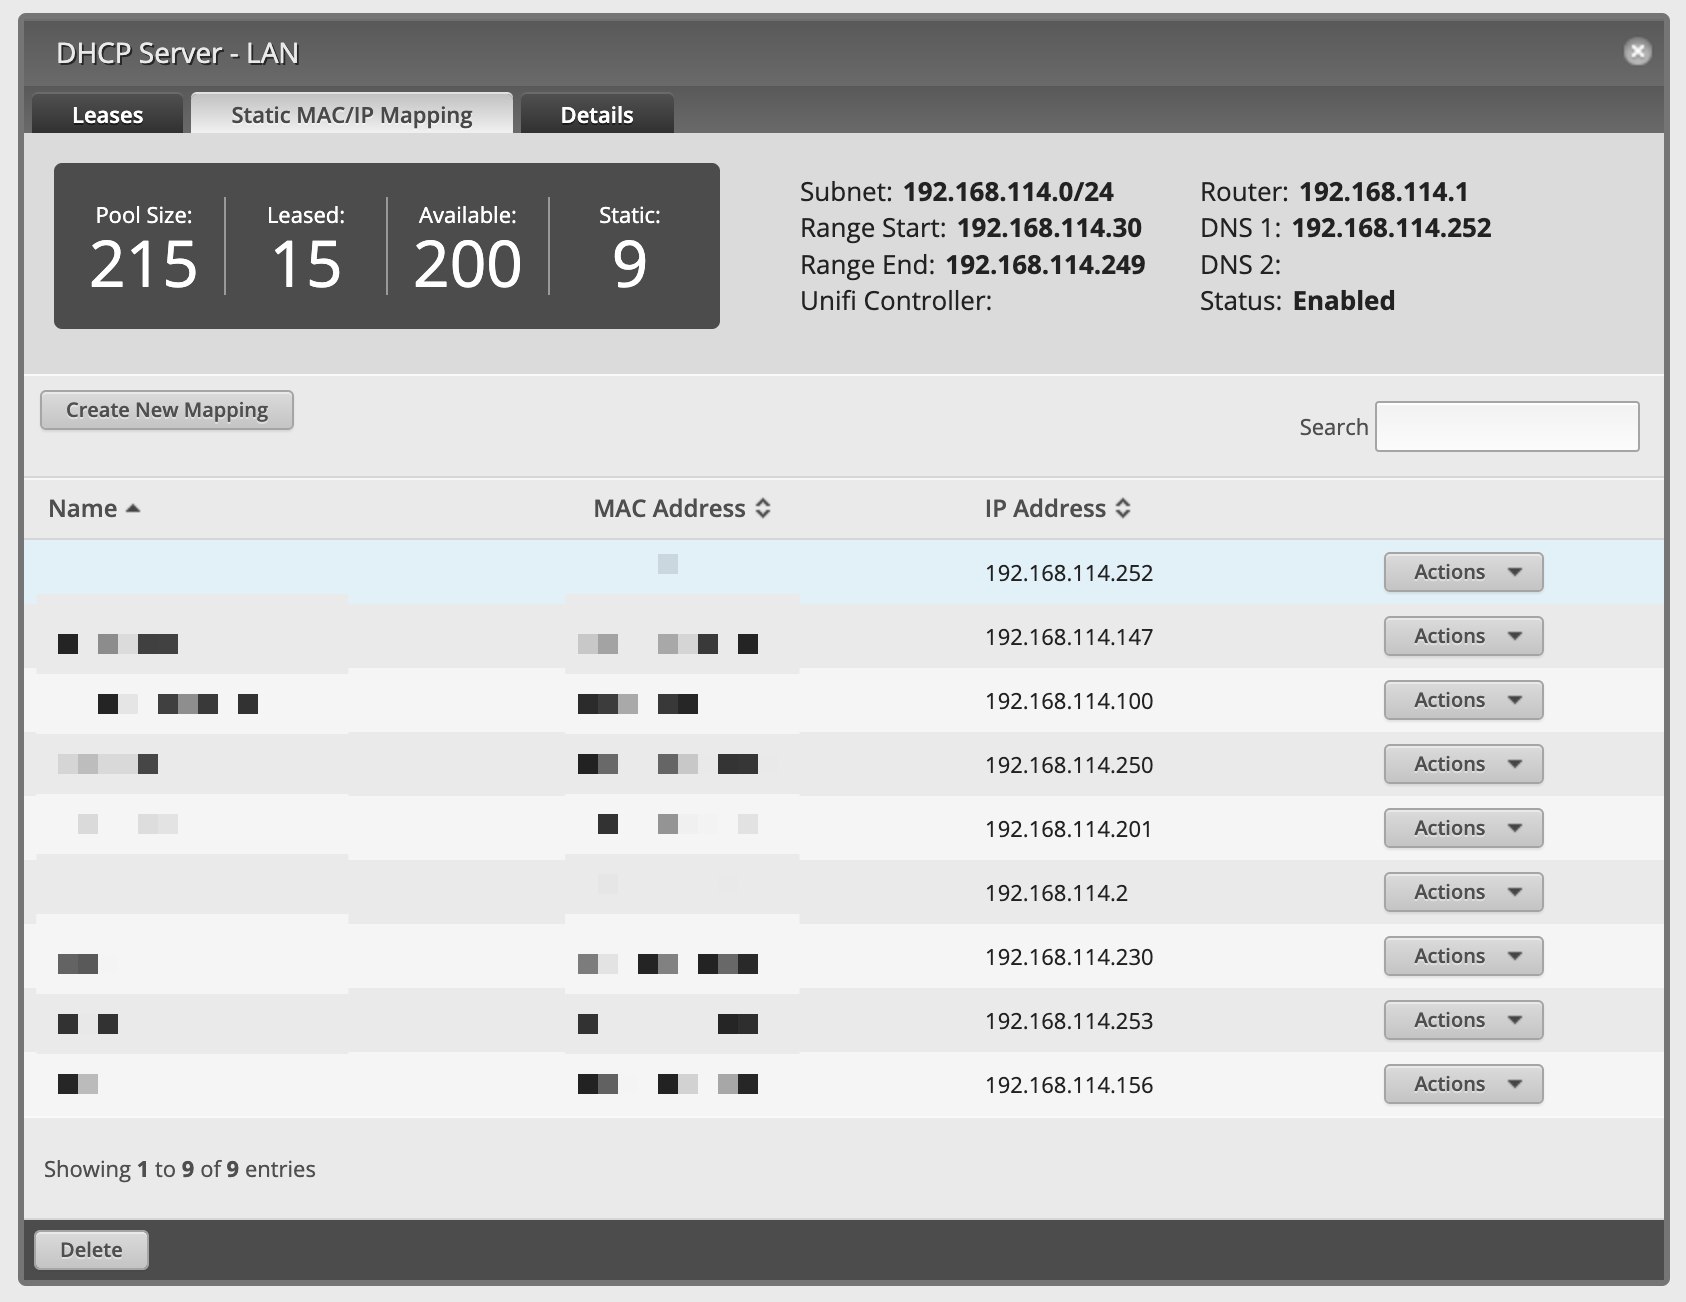Expand Actions menu for 192.168.114.100
This screenshot has width=1686, height=1302.
pyautogui.click(x=1463, y=700)
